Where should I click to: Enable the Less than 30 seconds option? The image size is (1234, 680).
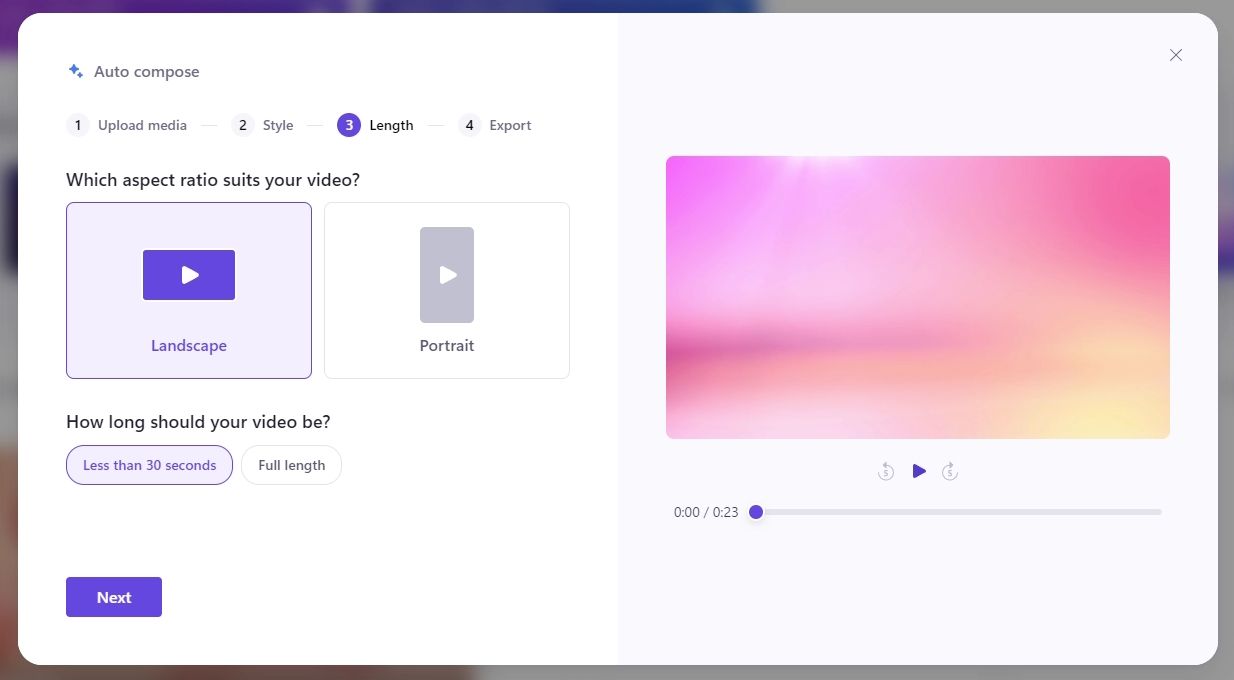[x=149, y=465]
